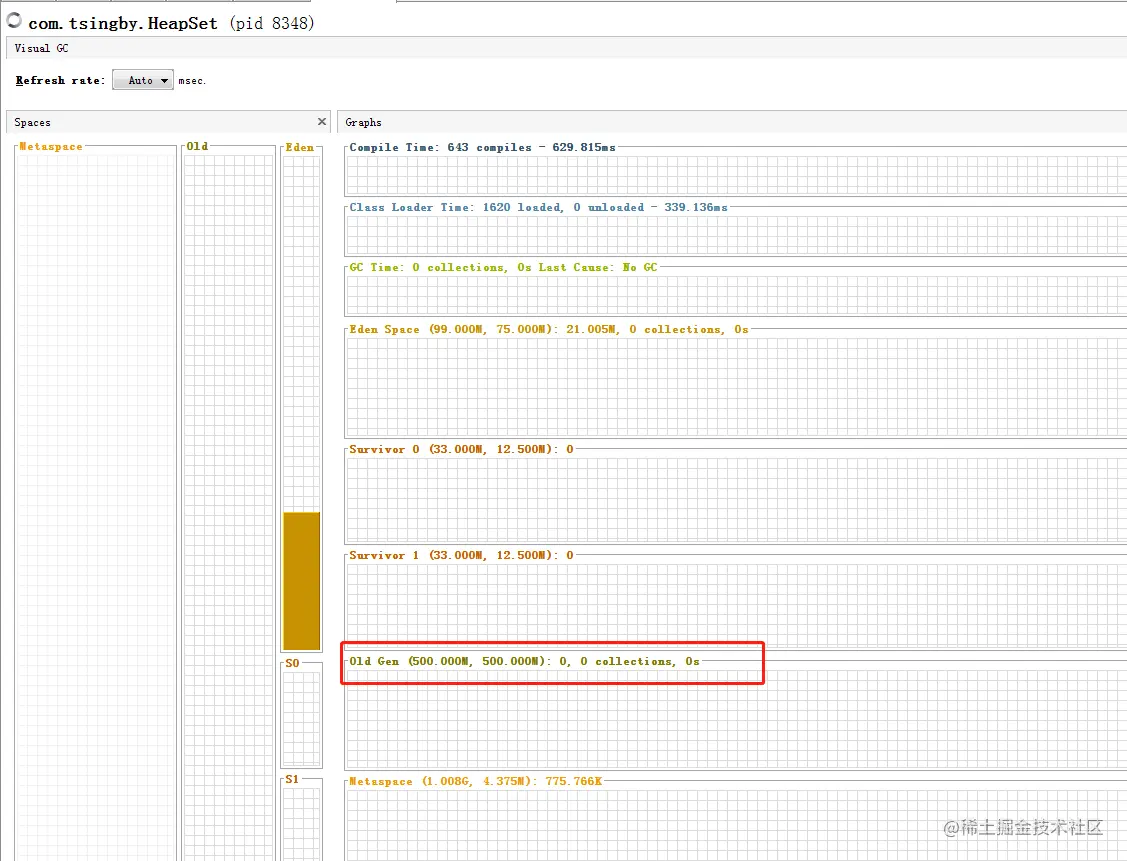The width and height of the screenshot is (1127, 861).
Task: Click the Survivor 0 graph title
Action: pos(461,449)
